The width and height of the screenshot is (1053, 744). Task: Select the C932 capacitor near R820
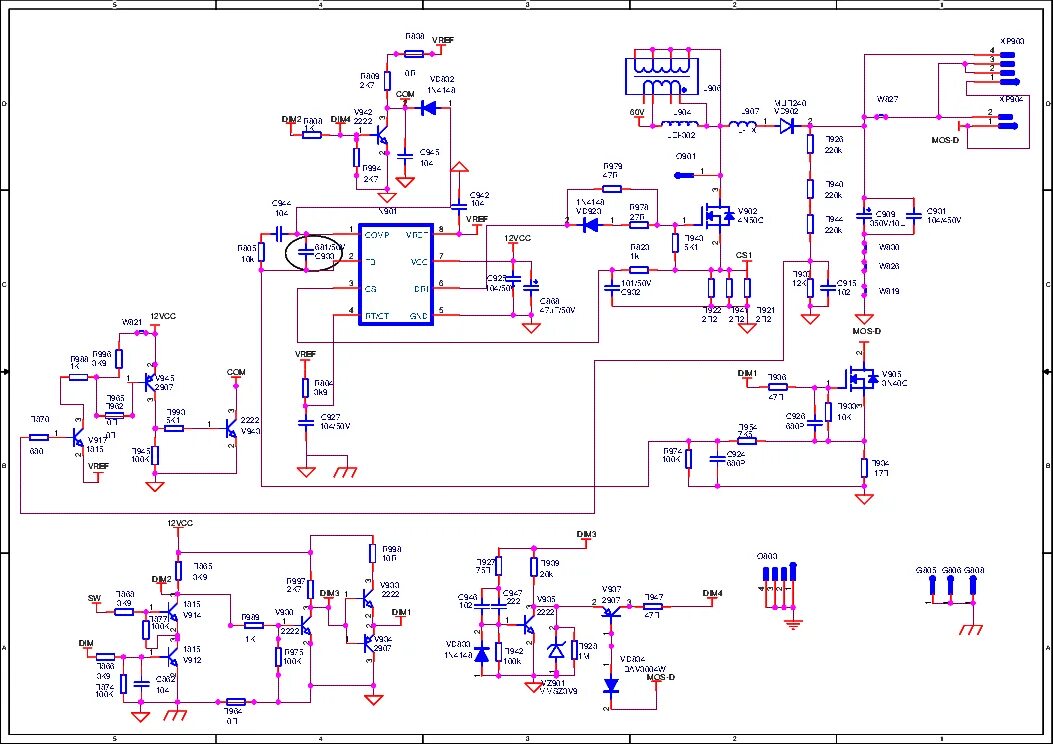pos(611,289)
